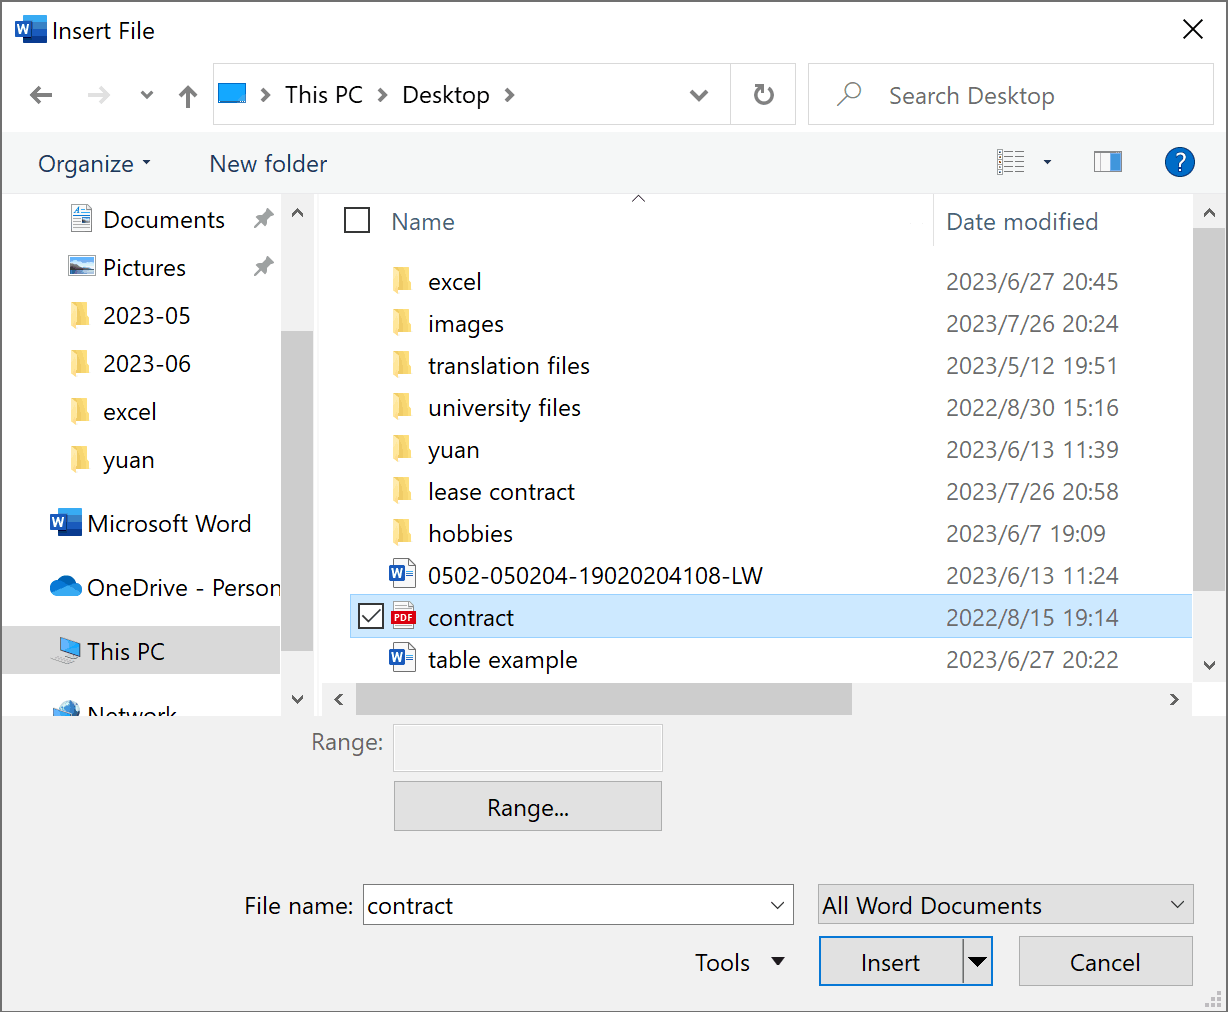
Task: Open the Help question mark icon
Action: click(1179, 162)
